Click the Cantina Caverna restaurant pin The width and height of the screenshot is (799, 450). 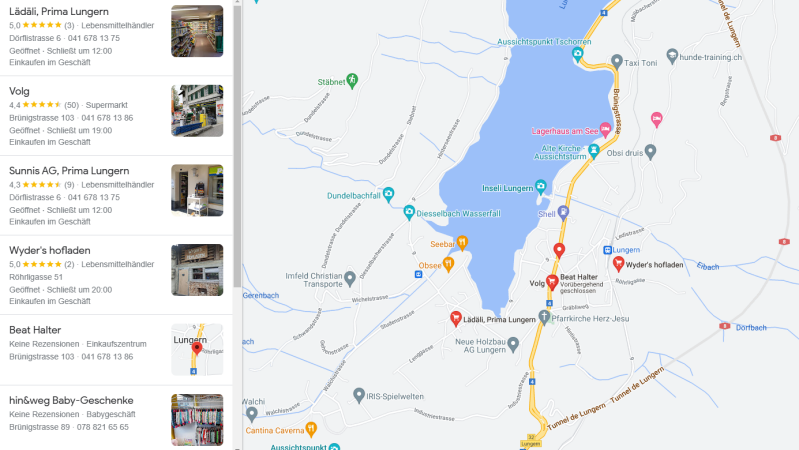(310, 429)
